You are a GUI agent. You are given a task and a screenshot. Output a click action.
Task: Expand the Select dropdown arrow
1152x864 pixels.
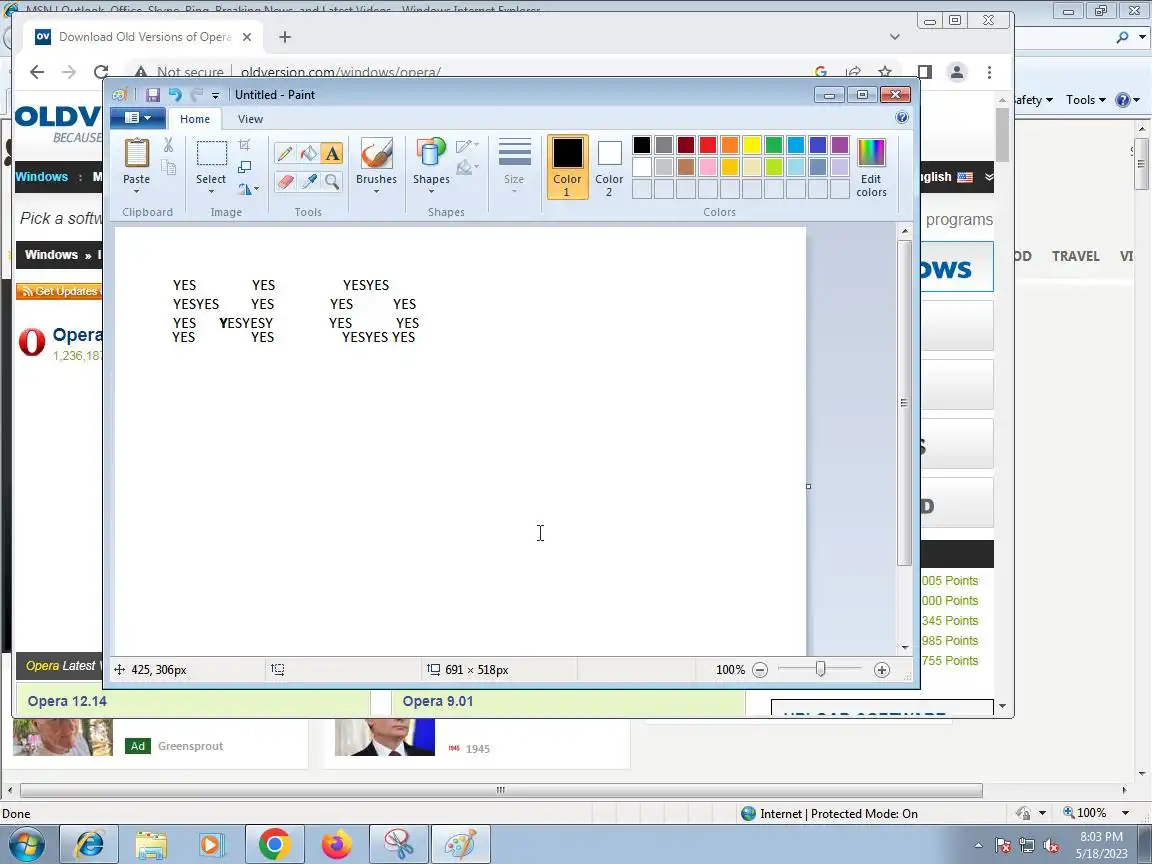211,192
